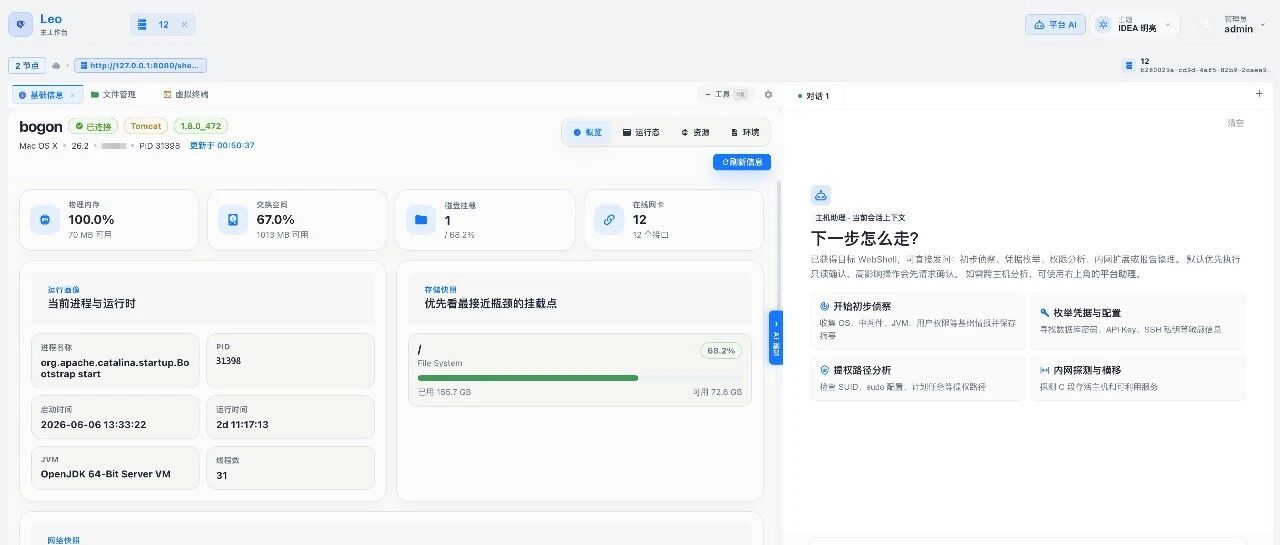The image size is (1280, 545).
Task: Switch to the 虚拟终端 tab
Action: pyautogui.click(x=186, y=95)
